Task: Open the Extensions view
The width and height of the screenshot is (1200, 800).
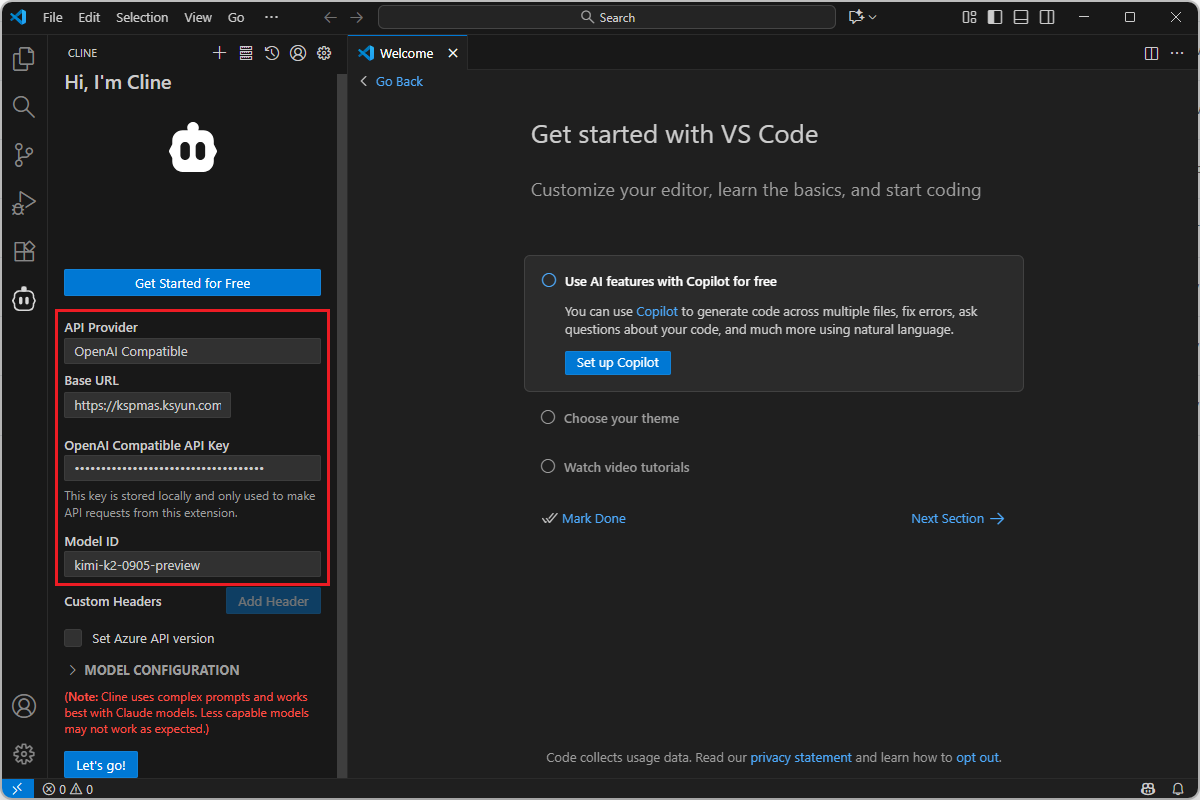Action: [x=24, y=251]
